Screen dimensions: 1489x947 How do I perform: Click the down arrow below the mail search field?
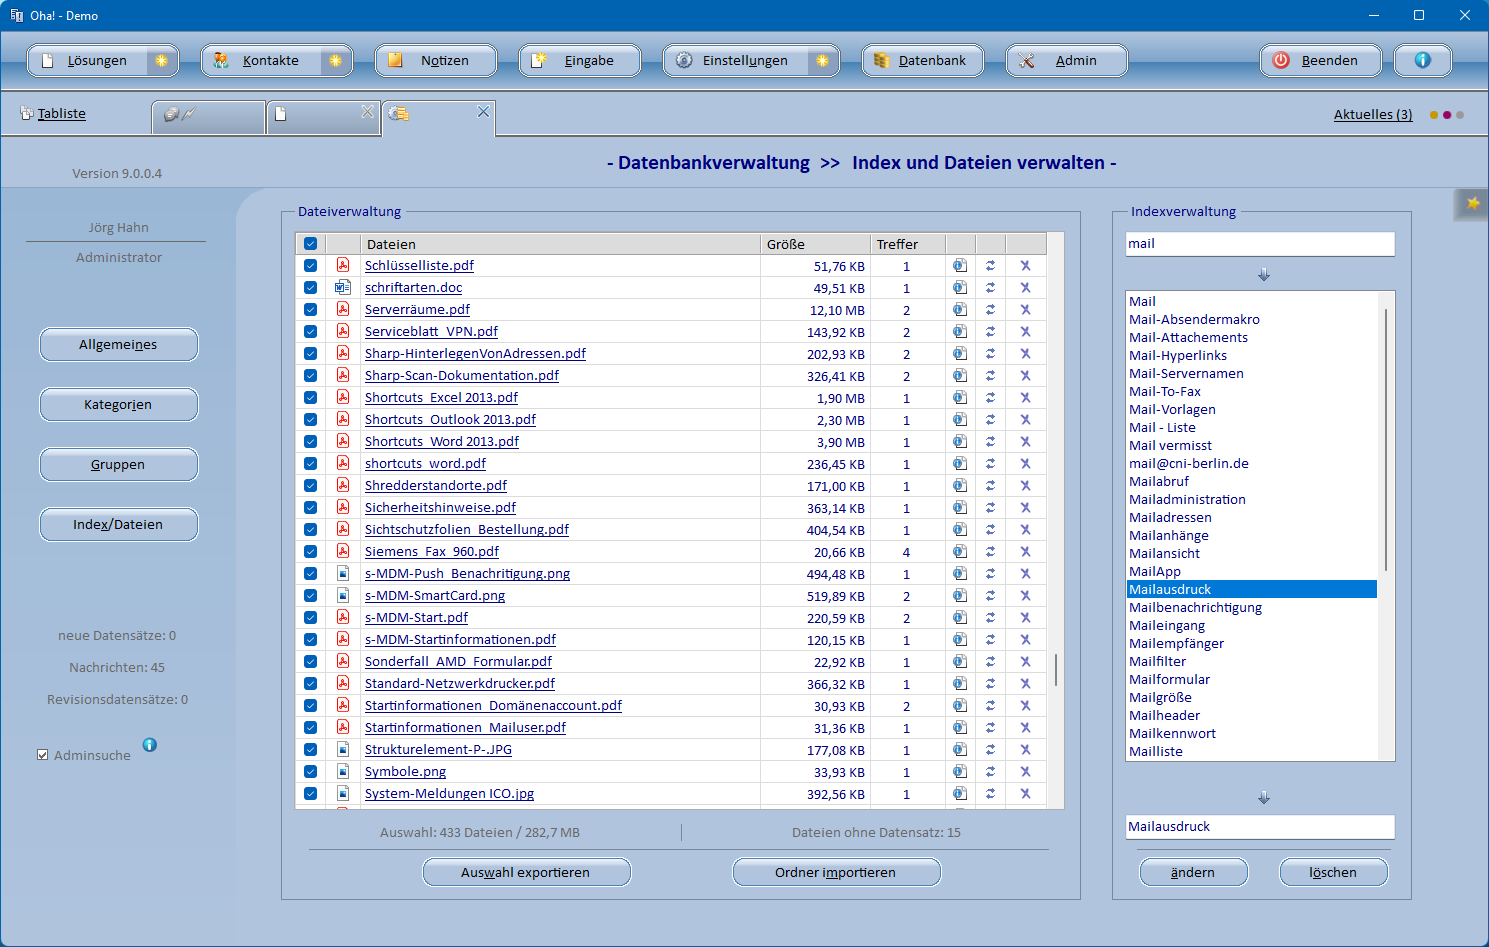[x=1263, y=275]
